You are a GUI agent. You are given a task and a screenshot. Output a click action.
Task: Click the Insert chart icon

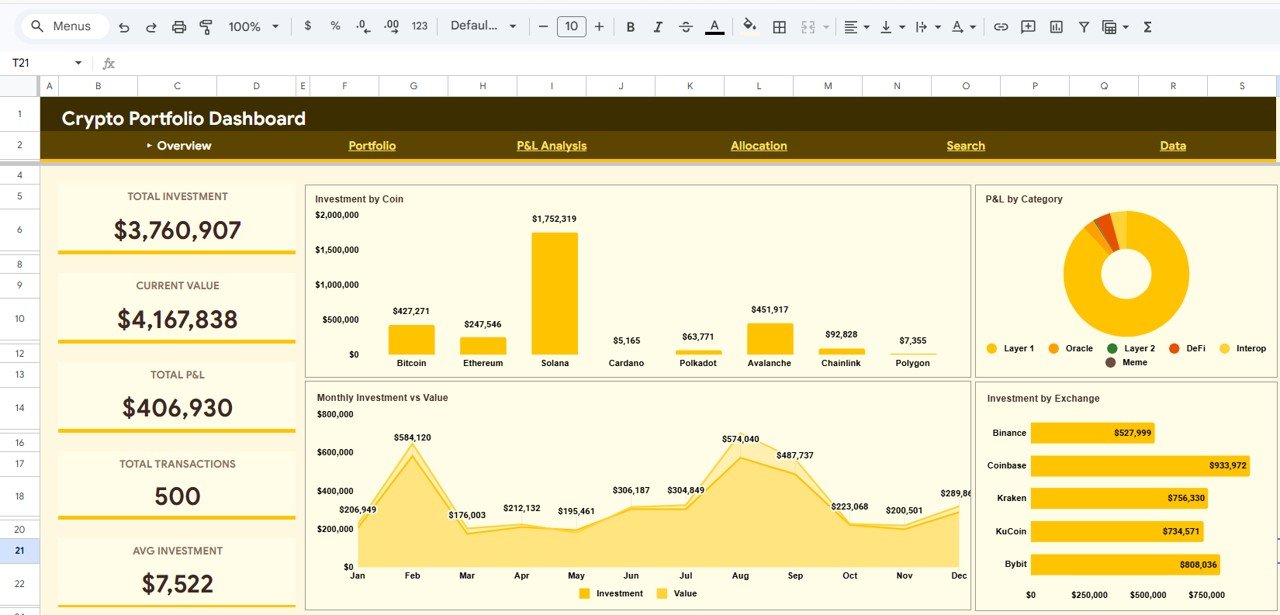[x=1056, y=27]
